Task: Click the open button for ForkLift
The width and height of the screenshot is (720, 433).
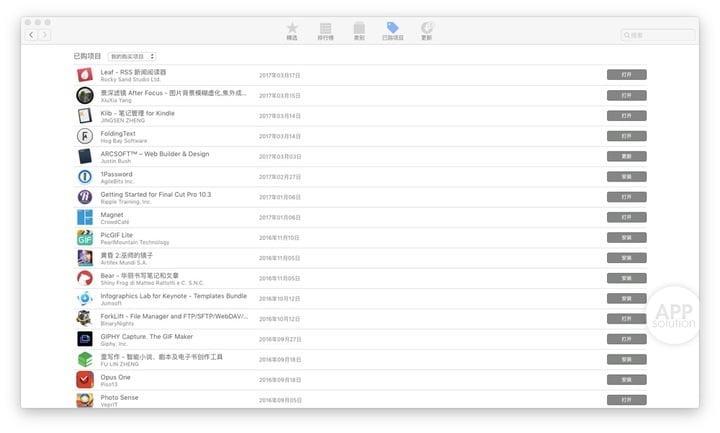Action: pos(626,319)
